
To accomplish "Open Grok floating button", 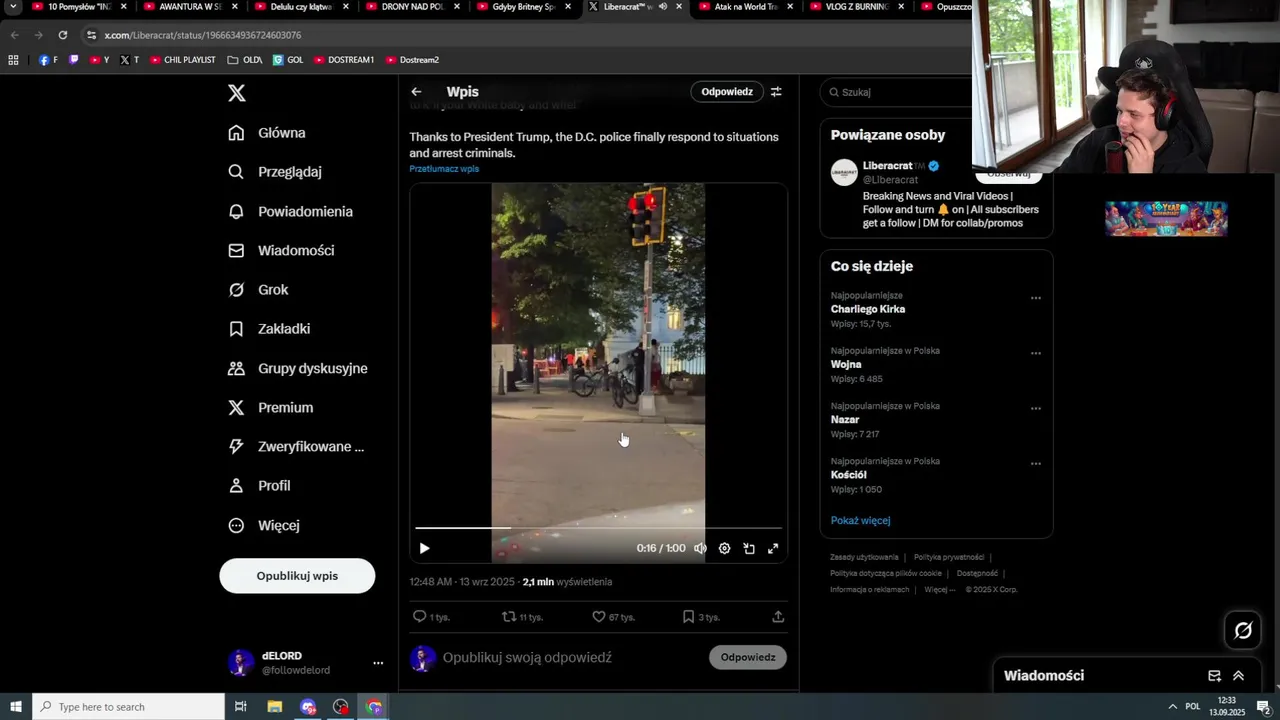I will (1243, 630).
